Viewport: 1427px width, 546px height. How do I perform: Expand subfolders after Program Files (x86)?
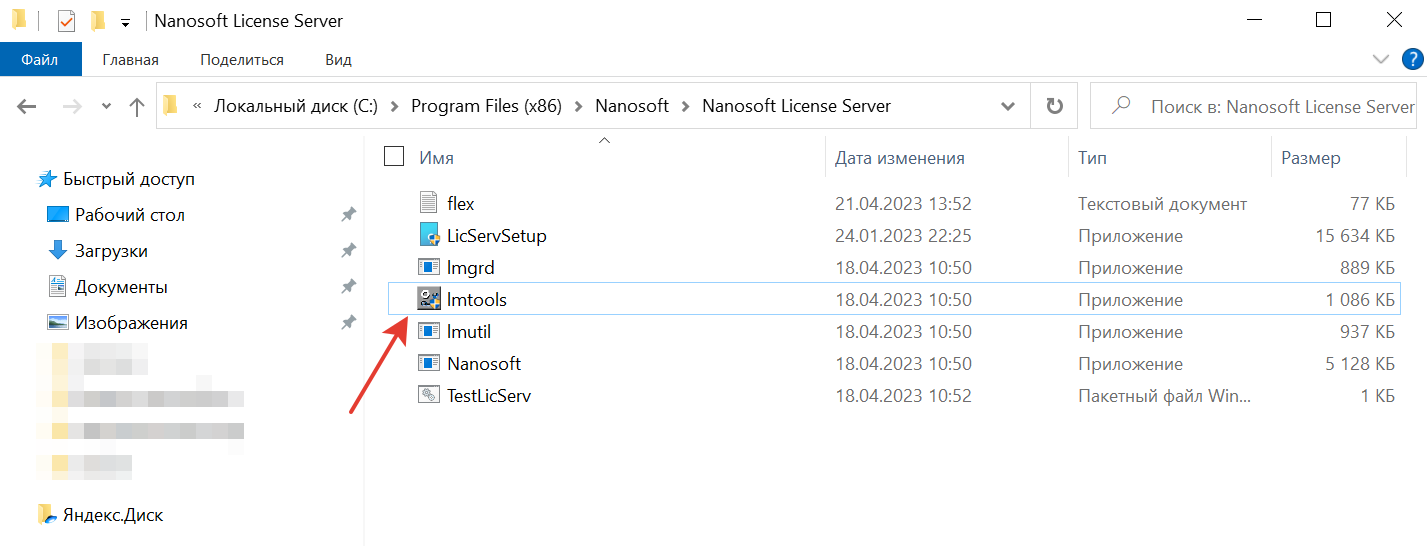point(579,105)
